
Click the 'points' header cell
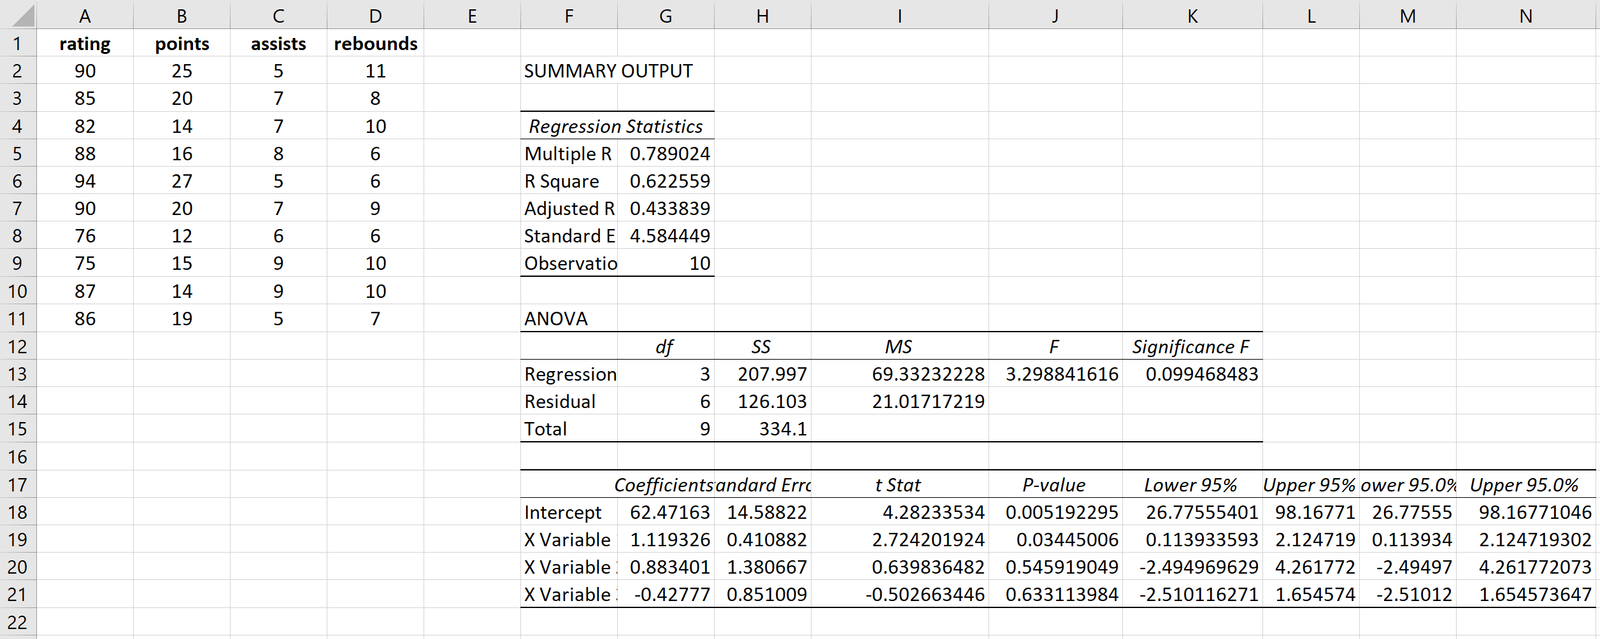pos(182,44)
